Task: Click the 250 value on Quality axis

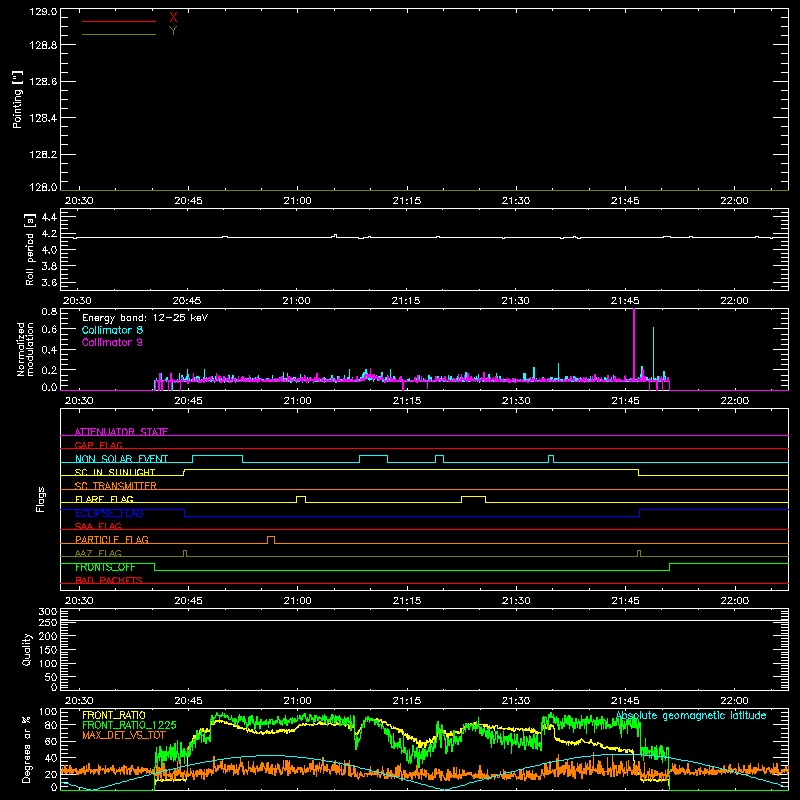Action: click(x=47, y=623)
